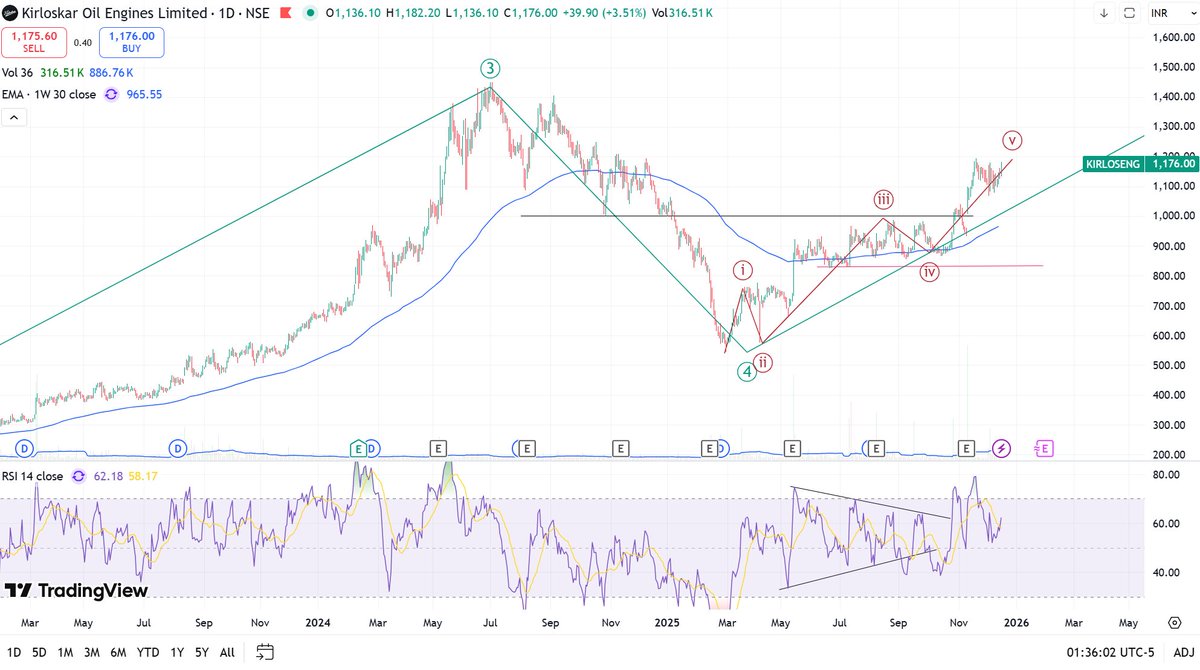
Task: Select the red circled v wave label
Action: (1014, 139)
